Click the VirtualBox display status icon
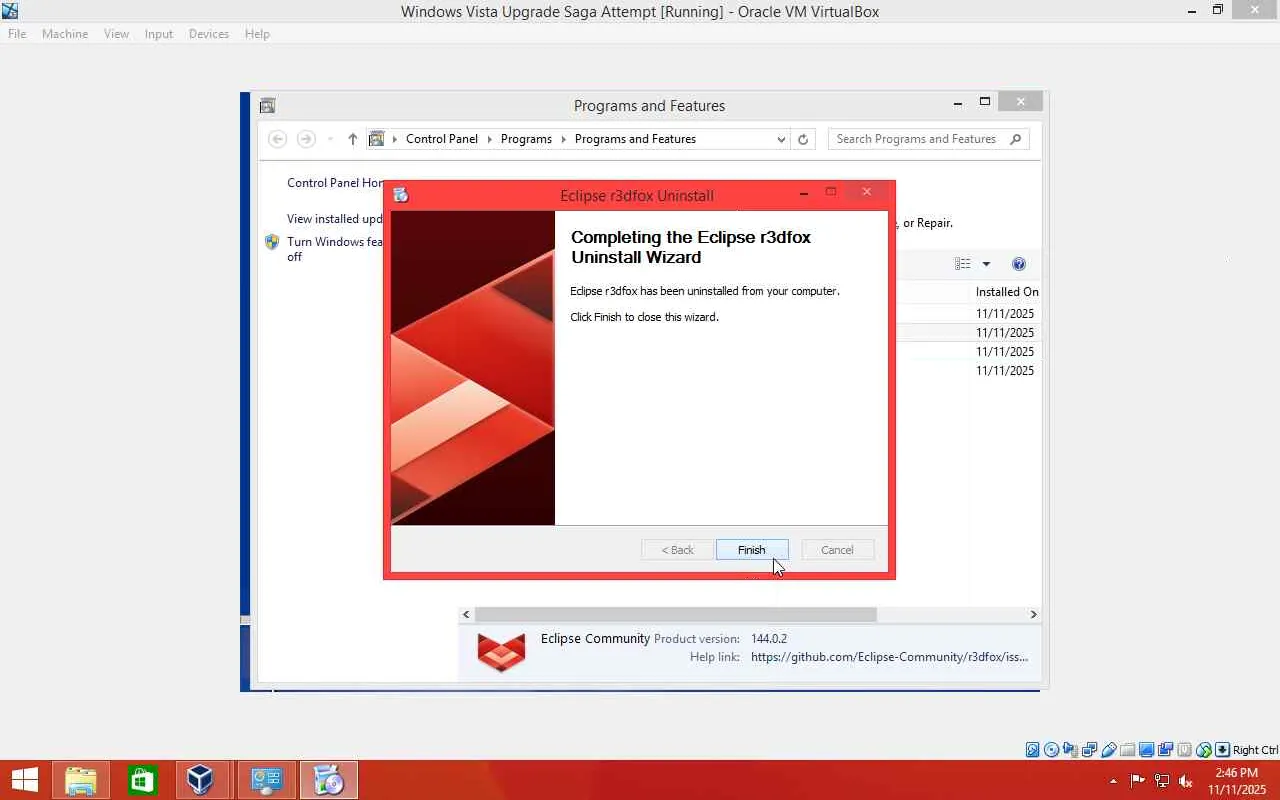This screenshot has height=800, width=1280. tap(1147, 750)
